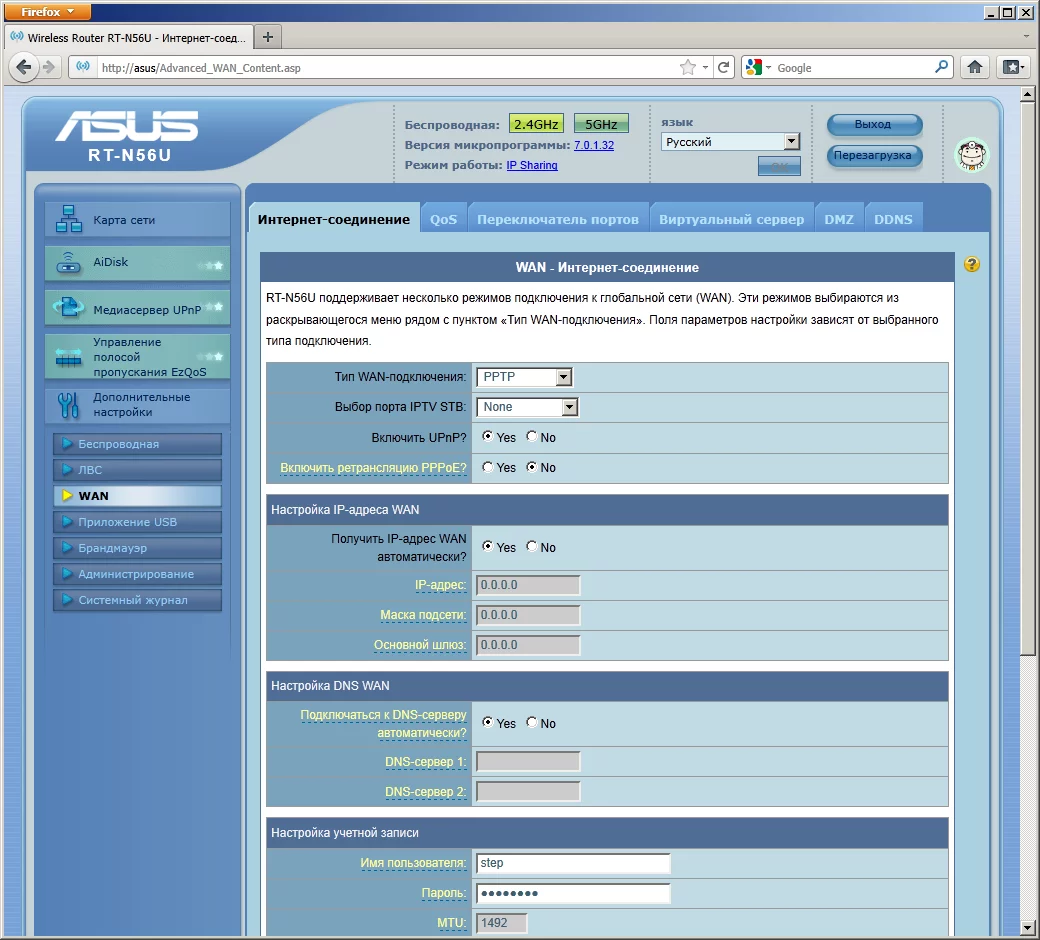This screenshot has width=1040, height=940.
Task: Click the Включить ретрансляцию PPPoE help link
Action: [x=373, y=468]
